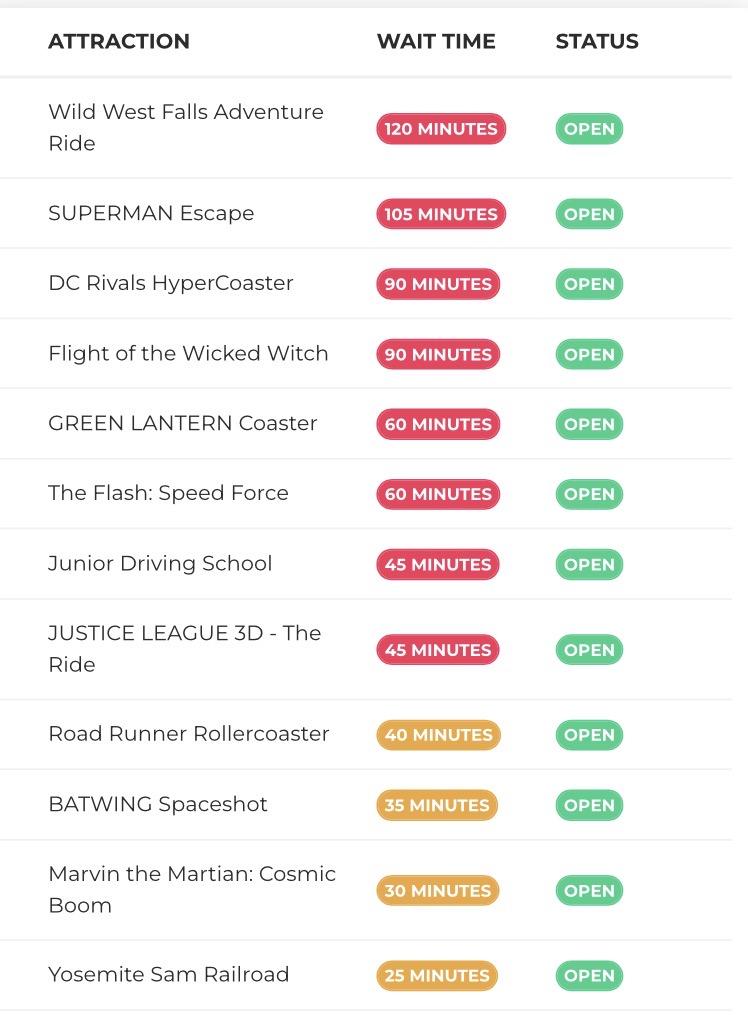Click the 40 MINUTES orange badge
Viewport: 748px width, 1015px height.
438,735
